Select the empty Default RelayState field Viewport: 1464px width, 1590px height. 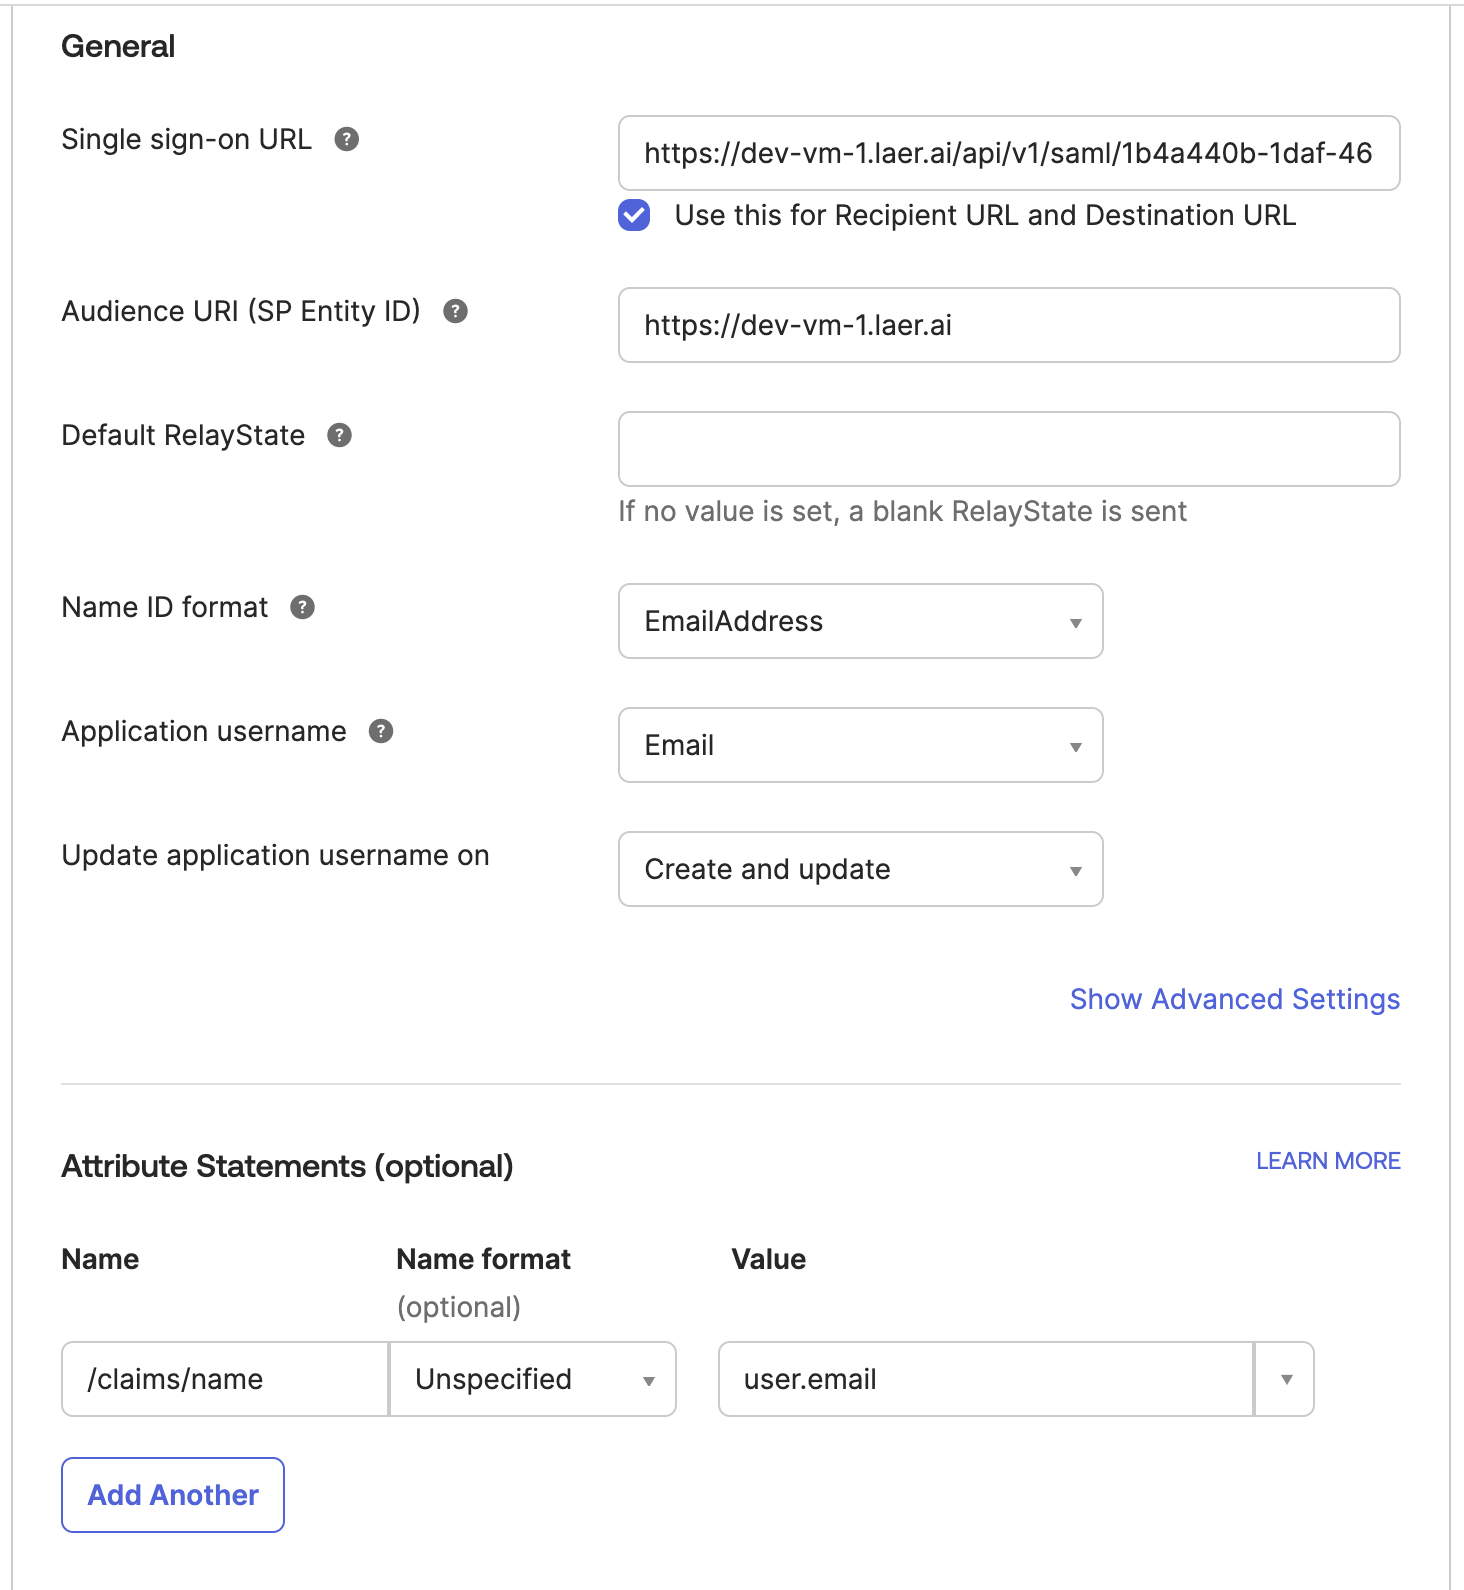[1009, 449]
